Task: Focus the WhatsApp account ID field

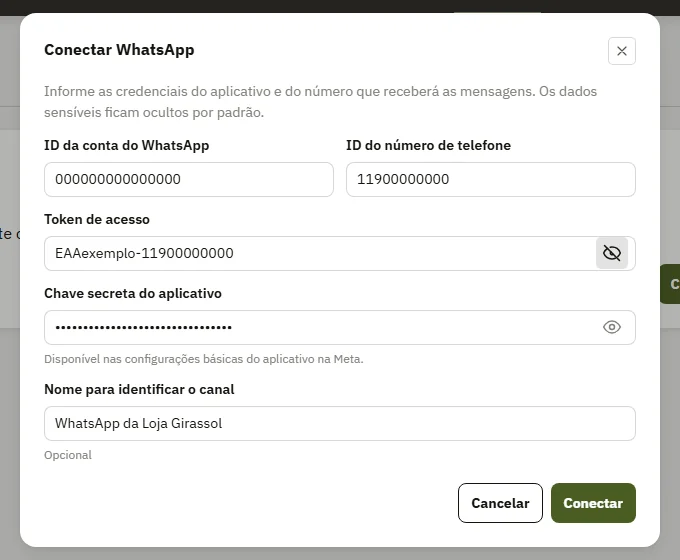Action: tap(189, 180)
